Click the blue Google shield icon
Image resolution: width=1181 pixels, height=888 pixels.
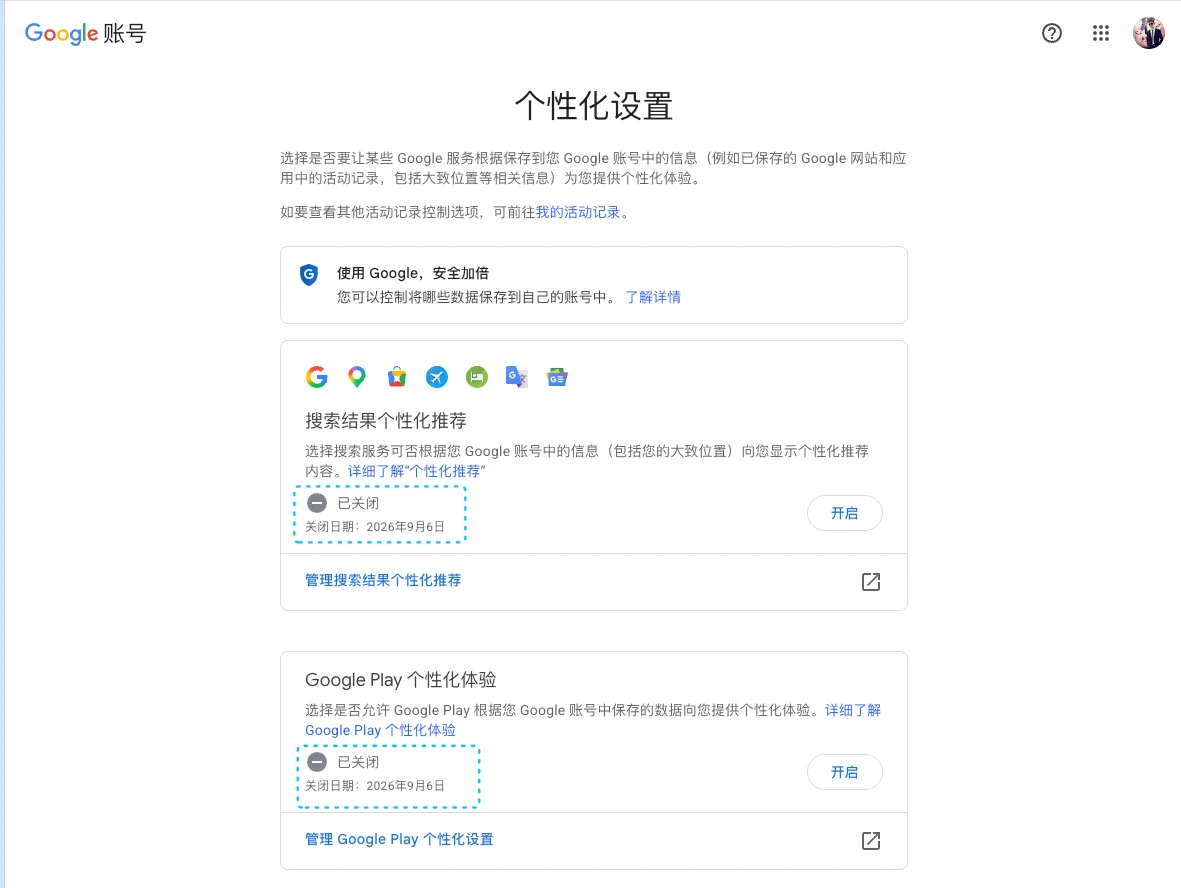tap(309, 274)
